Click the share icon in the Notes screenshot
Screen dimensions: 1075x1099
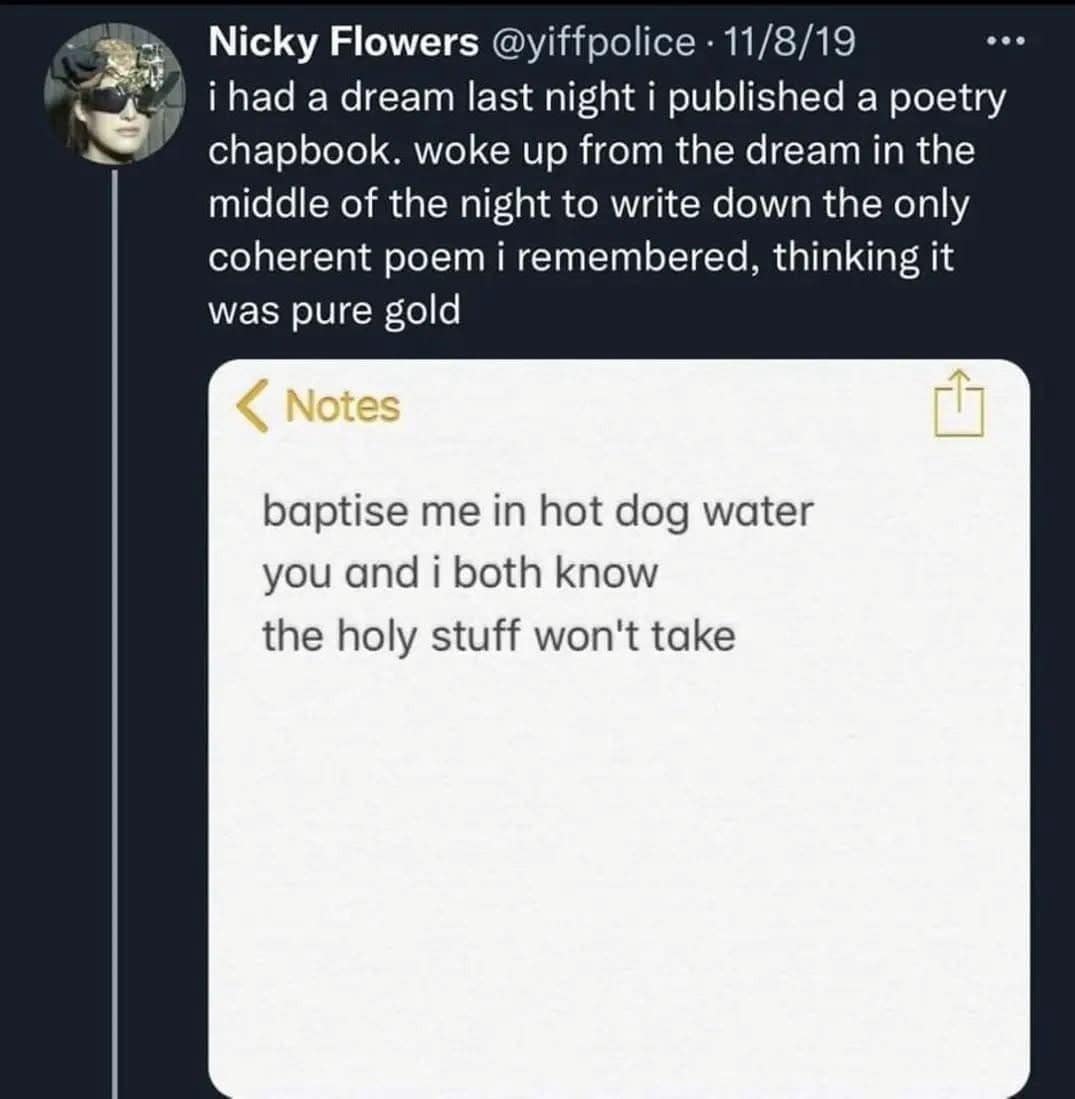(x=961, y=403)
